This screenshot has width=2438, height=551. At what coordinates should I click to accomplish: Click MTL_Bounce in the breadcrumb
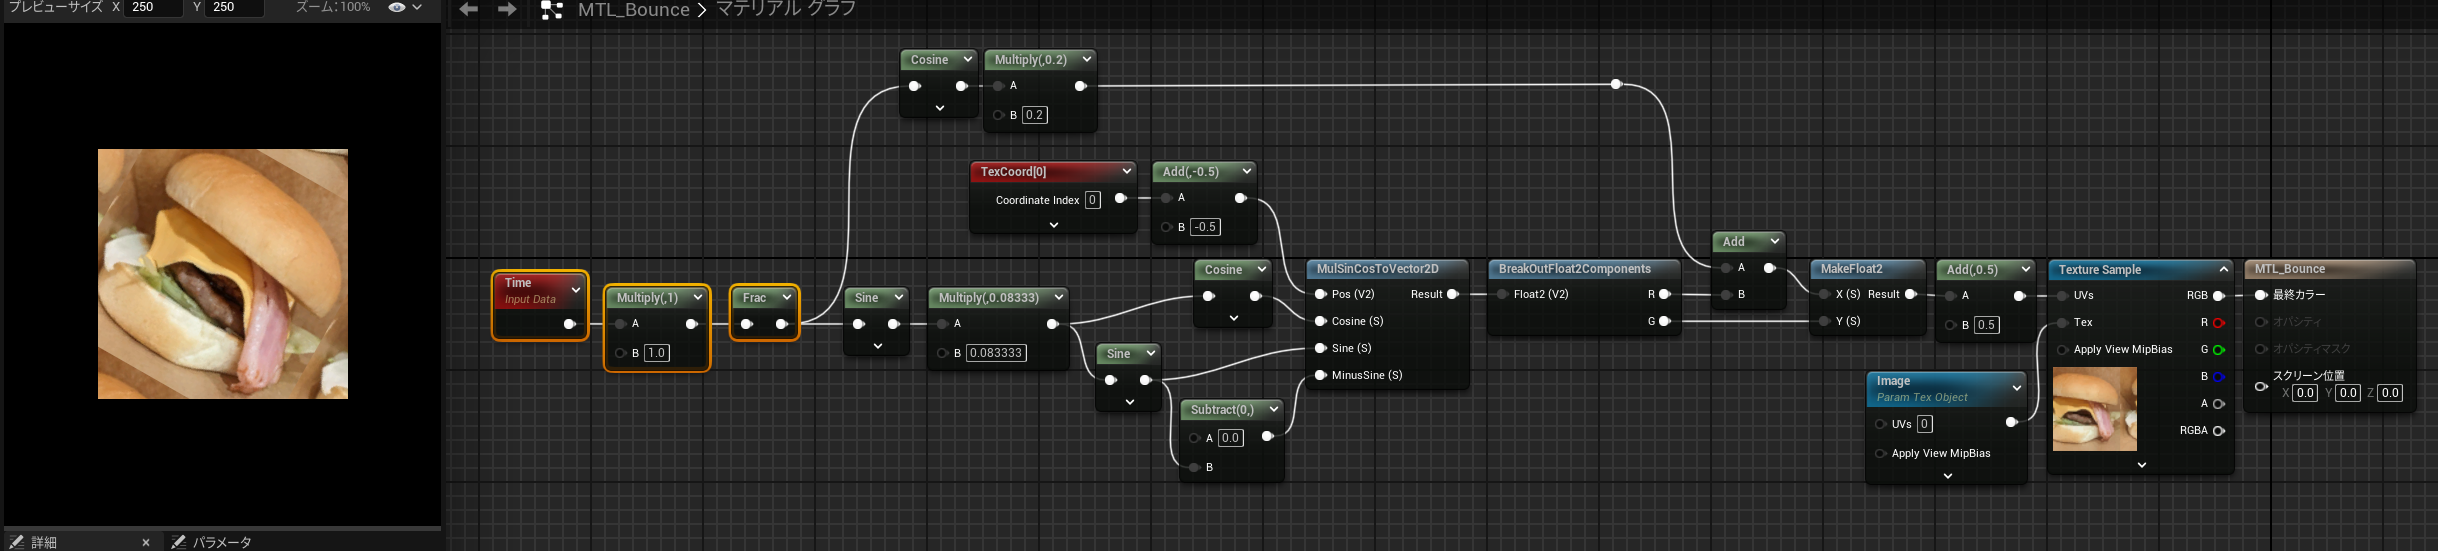click(634, 10)
